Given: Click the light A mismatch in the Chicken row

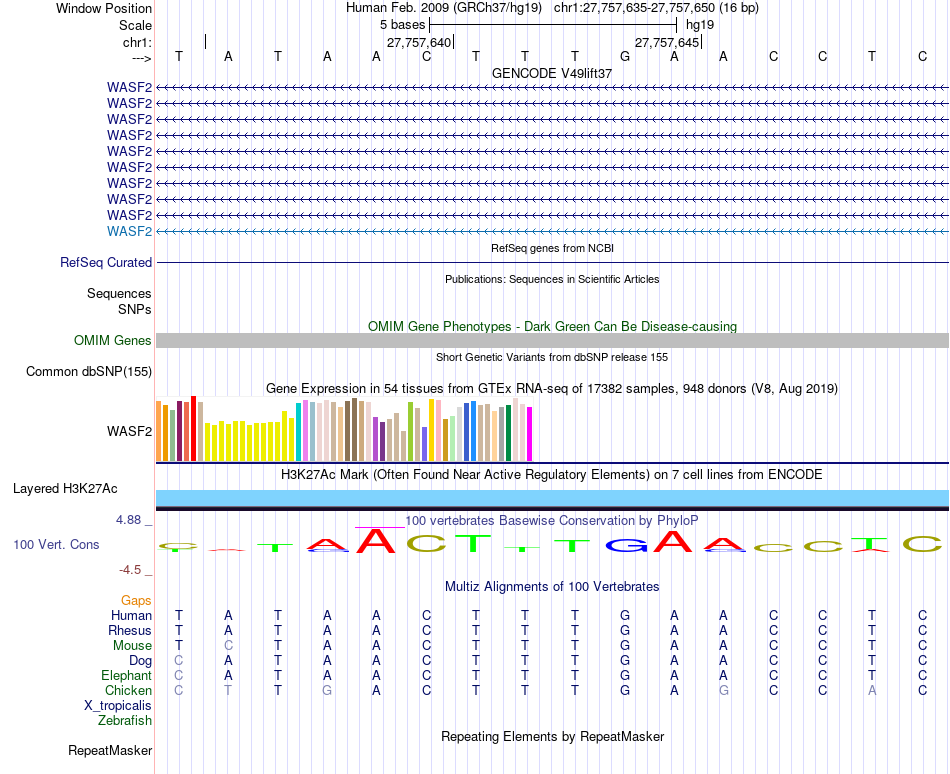Looking at the screenshot, I should (x=872, y=690).
